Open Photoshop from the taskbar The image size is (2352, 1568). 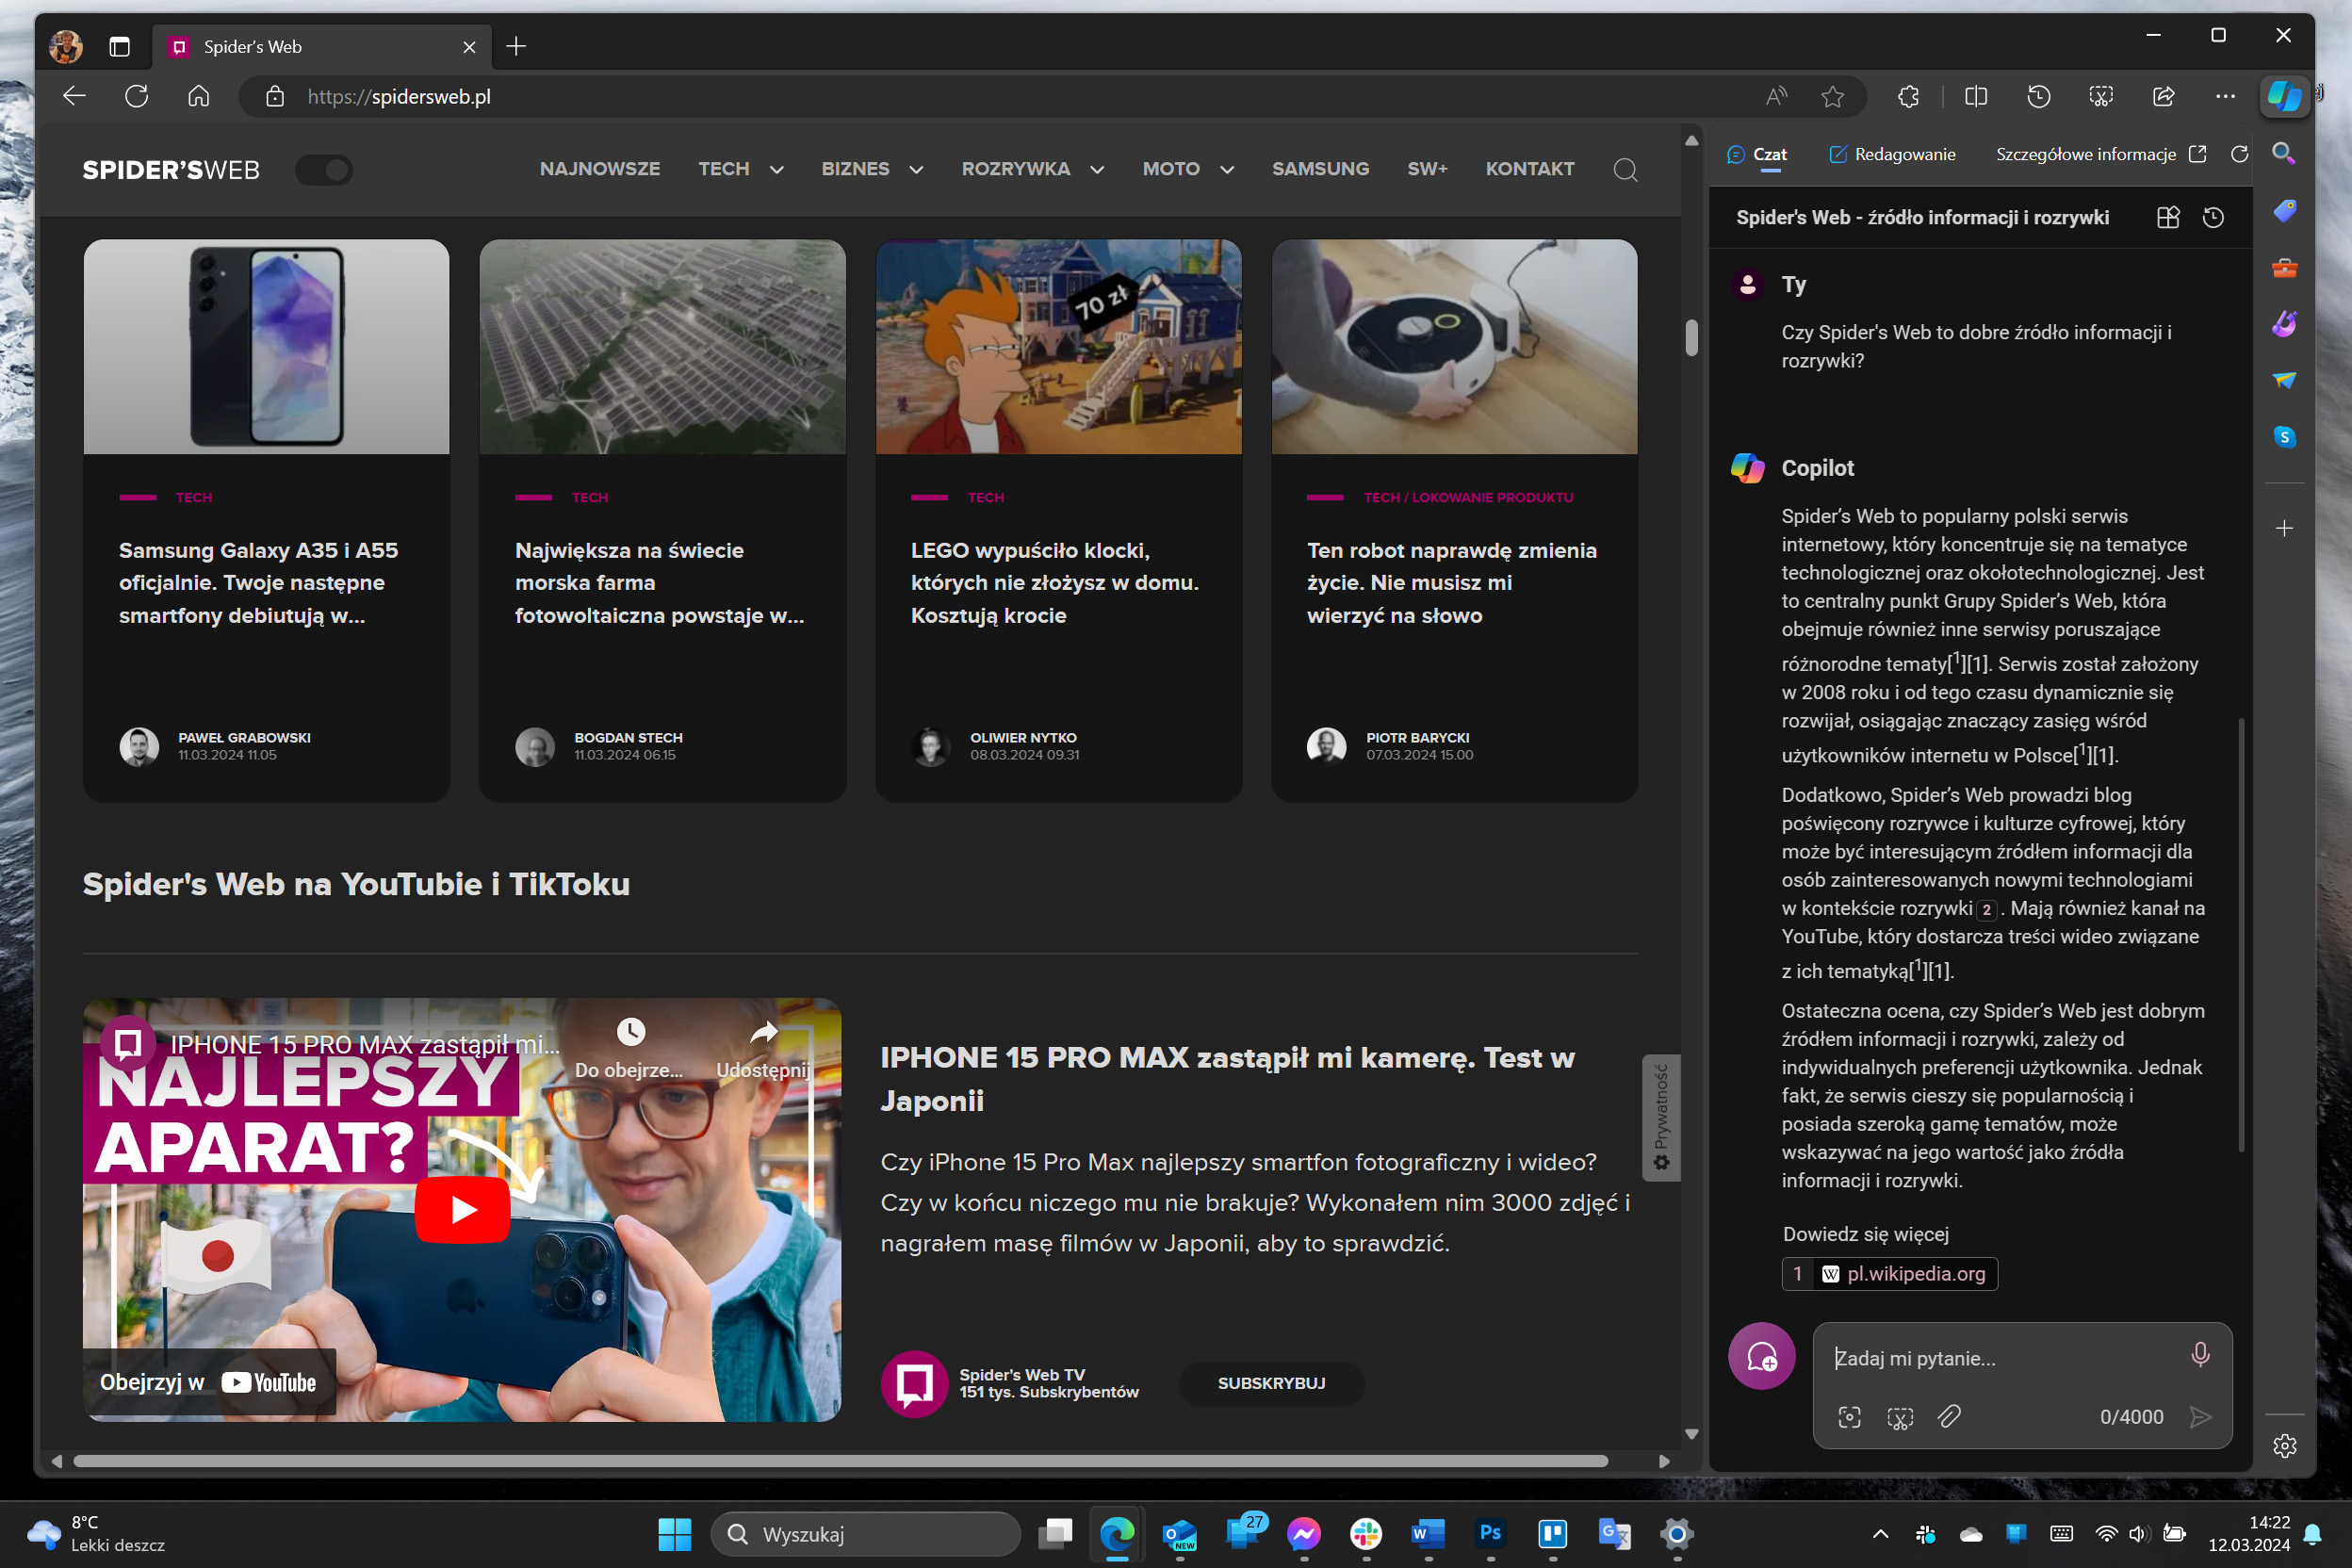[x=1489, y=1534]
